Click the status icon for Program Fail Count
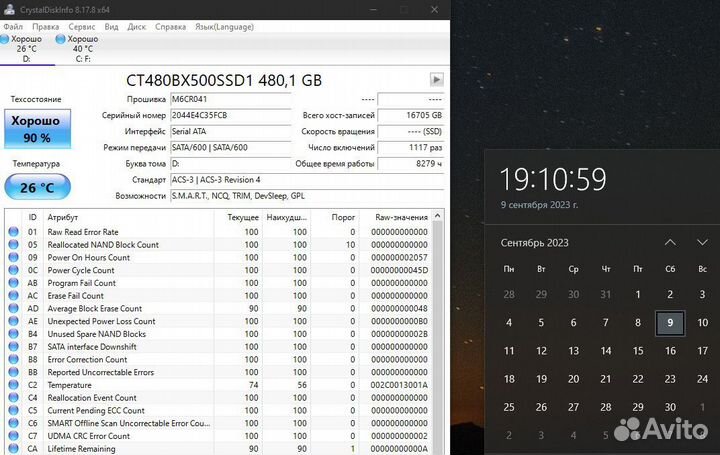The image size is (720, 455). coord(13,283)
